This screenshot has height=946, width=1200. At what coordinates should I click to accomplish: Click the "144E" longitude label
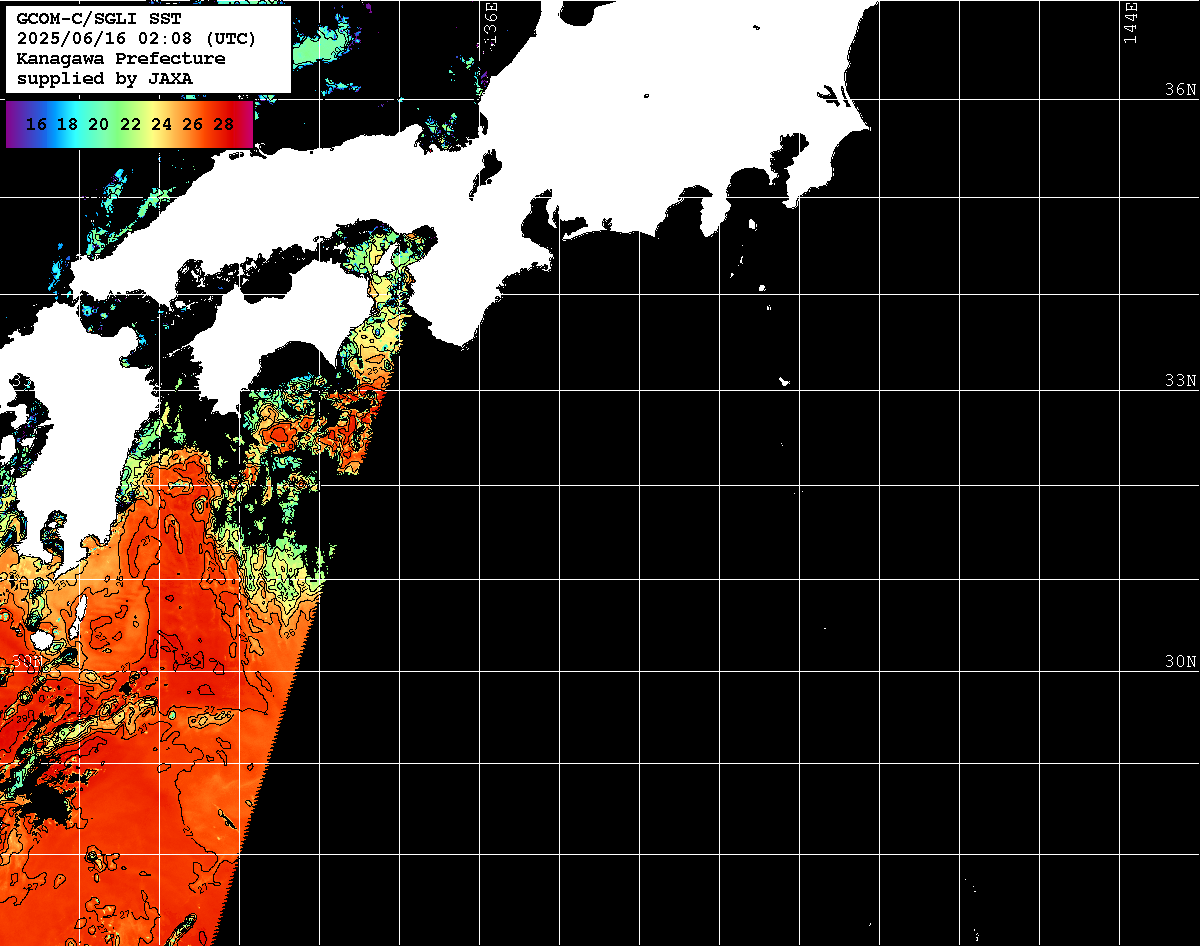(1130, 22)
